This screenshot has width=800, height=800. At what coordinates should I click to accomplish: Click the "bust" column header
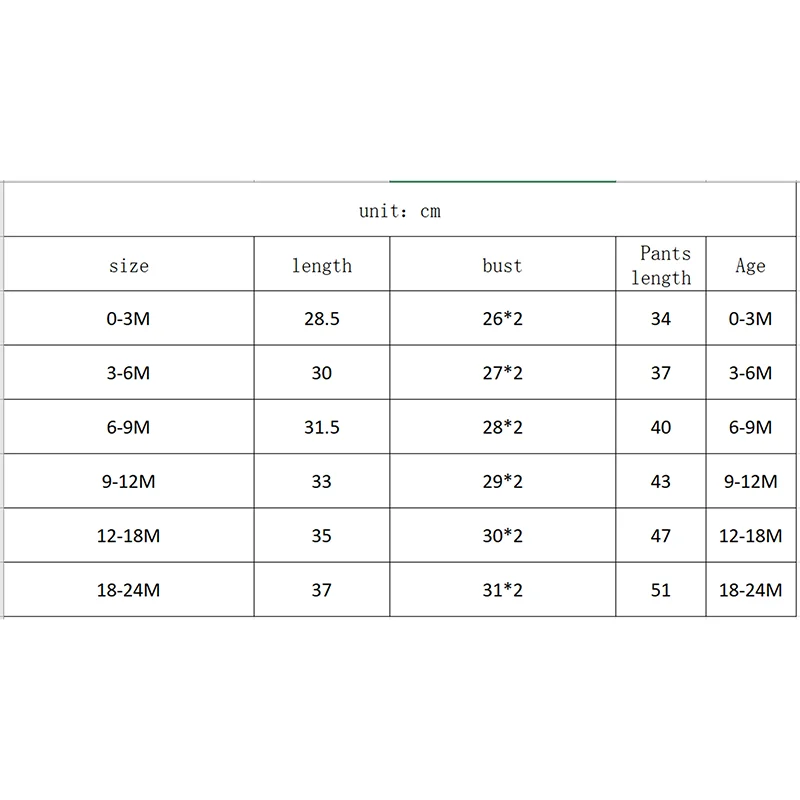pos(502,266)
